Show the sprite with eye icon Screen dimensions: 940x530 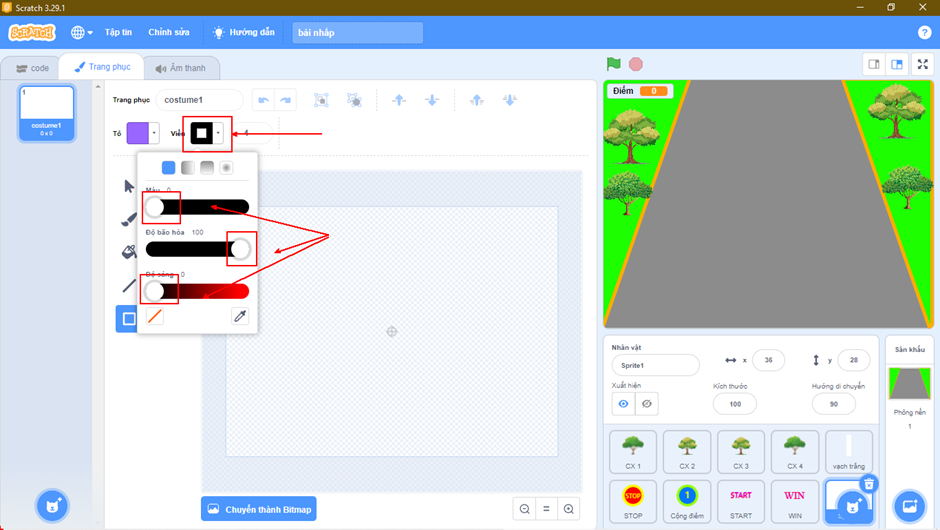tap(623, 403)
